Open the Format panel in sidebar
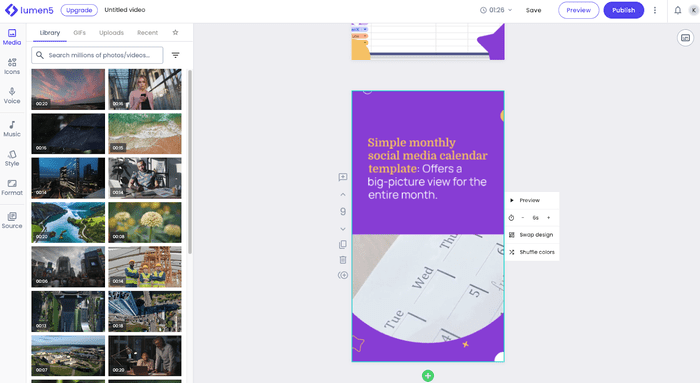 pyautogui.click(x=12, y=187)
